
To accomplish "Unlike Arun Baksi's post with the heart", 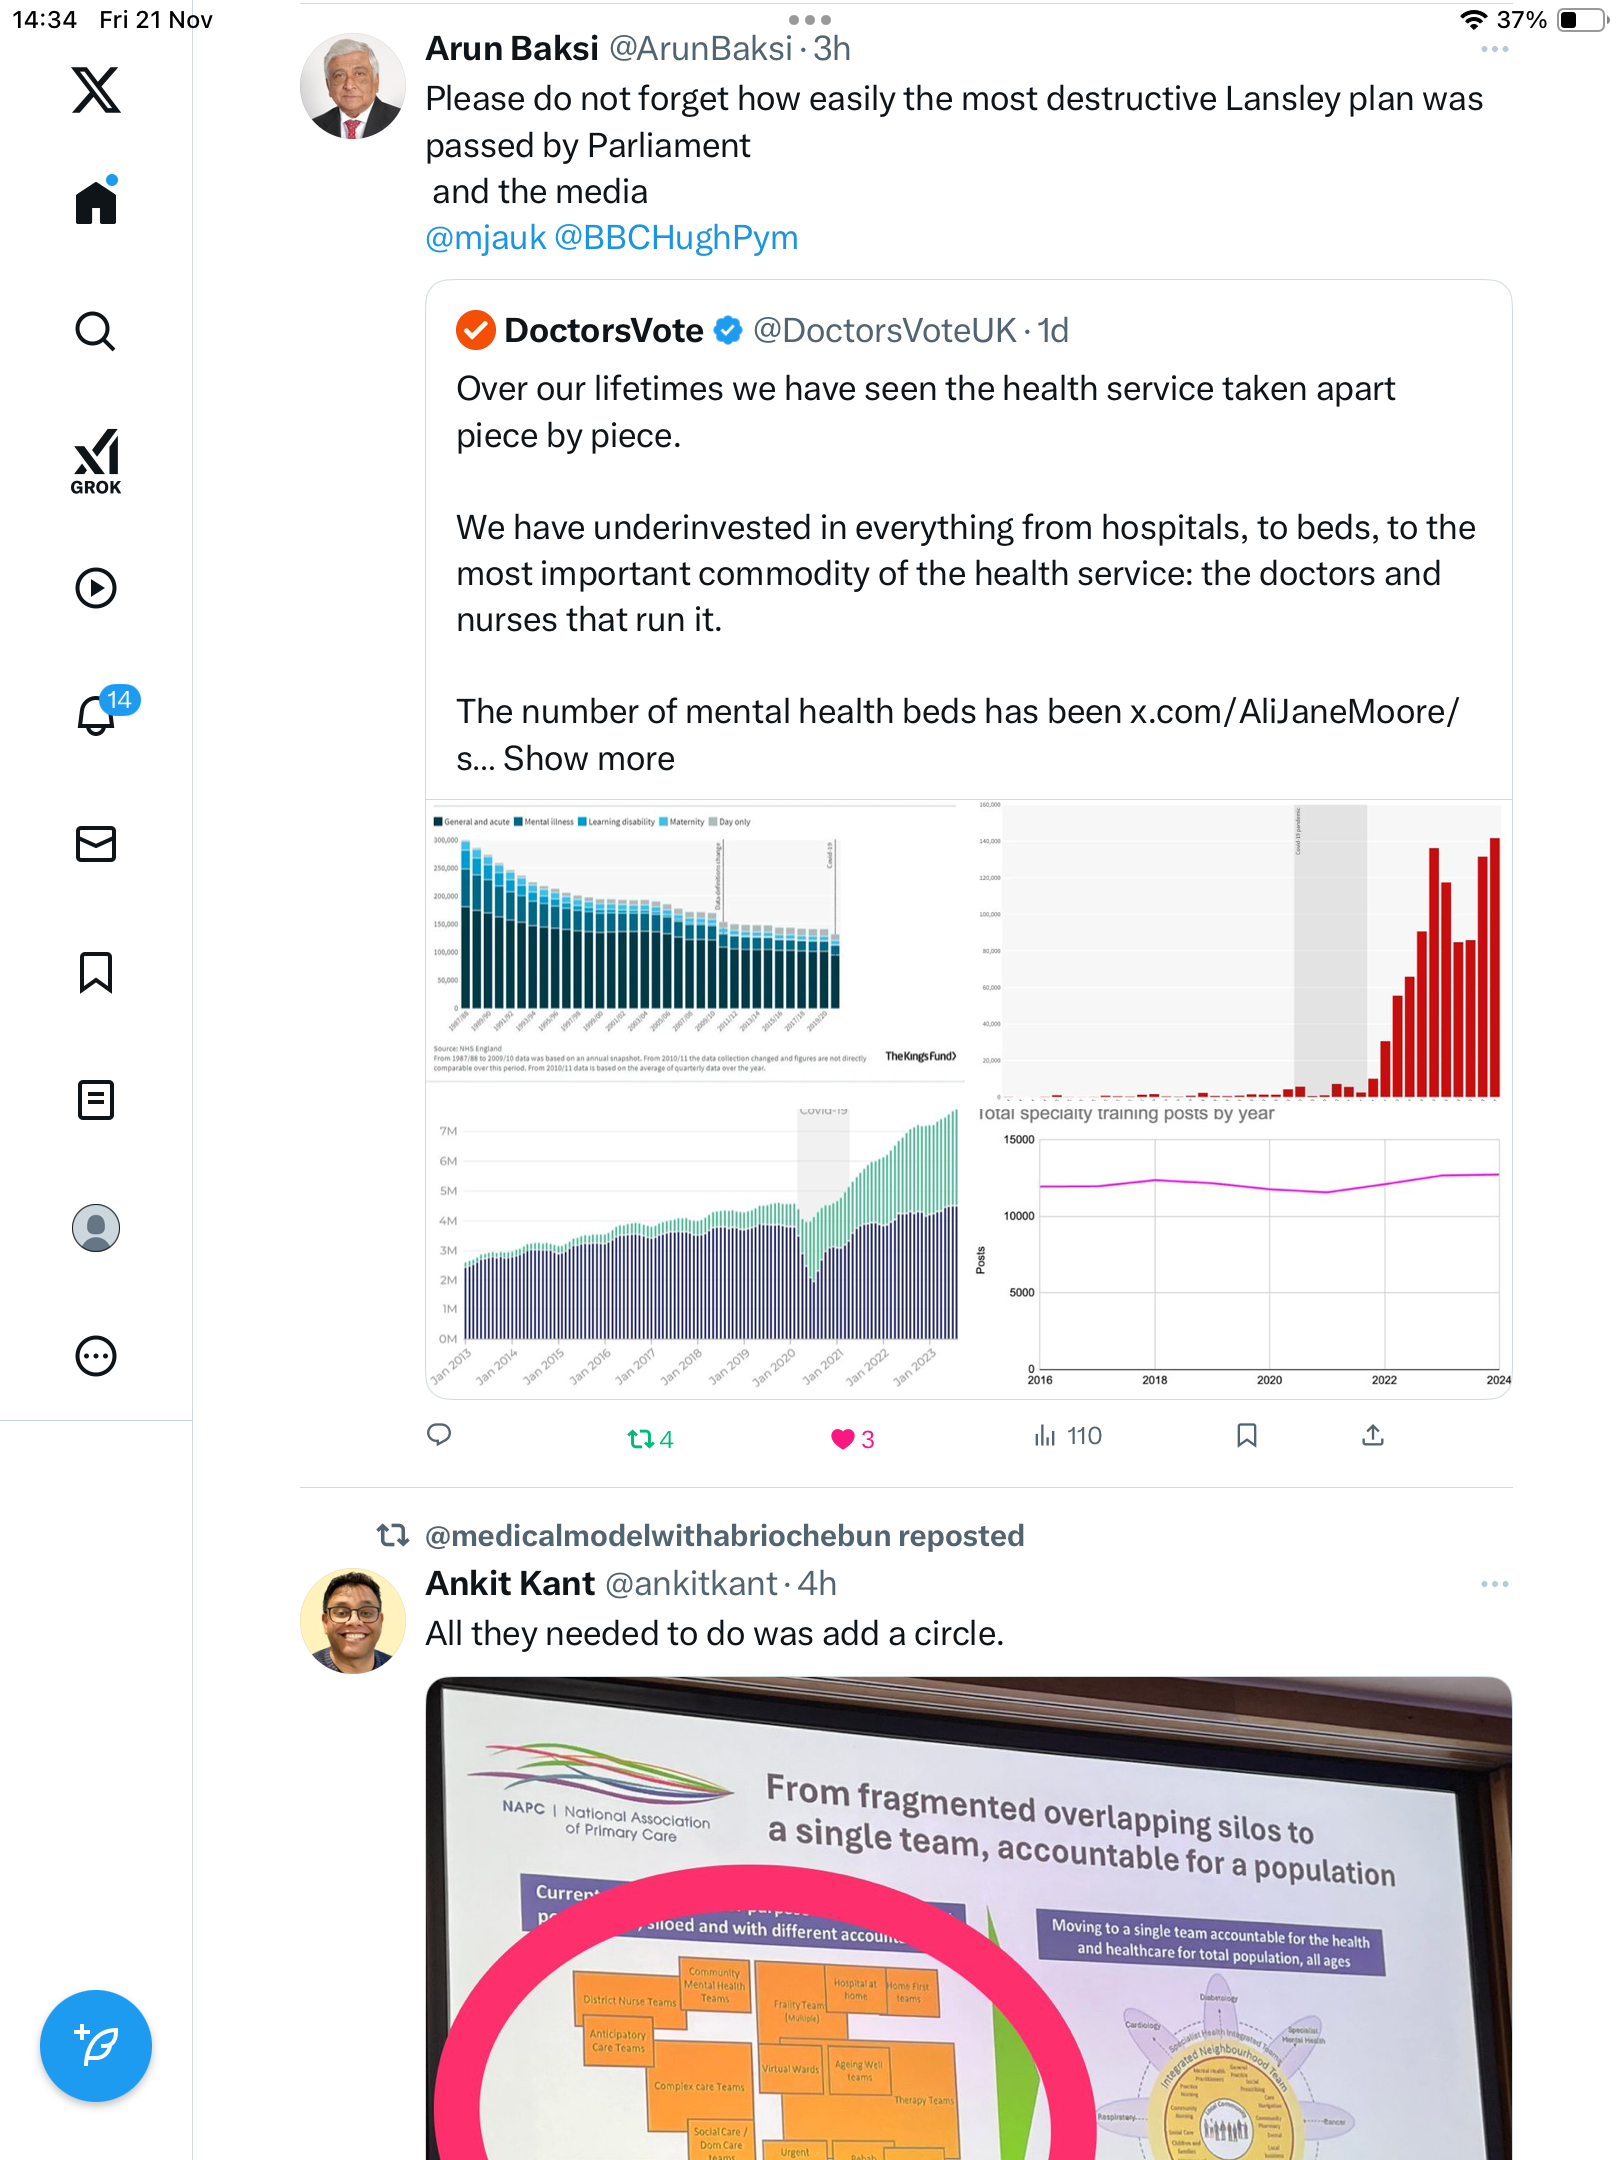I will pos(843,1438).
